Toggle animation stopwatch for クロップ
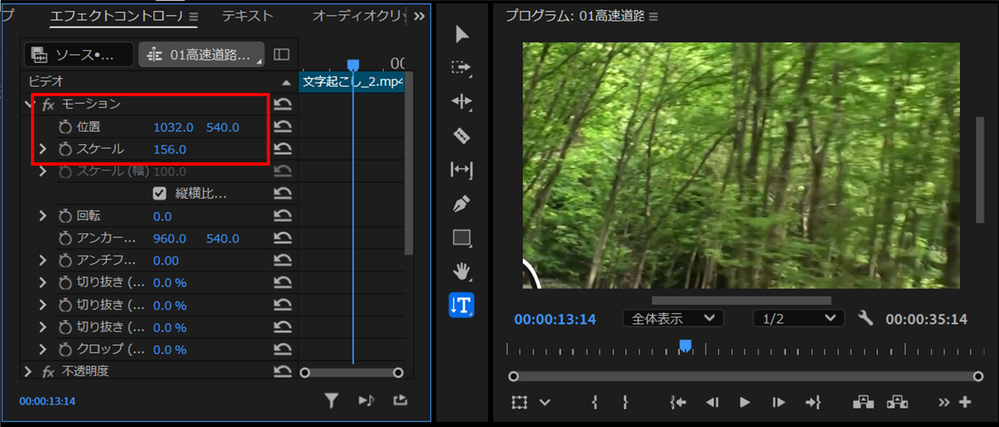This screenshot has height=427, width=999. coord(65,350)
